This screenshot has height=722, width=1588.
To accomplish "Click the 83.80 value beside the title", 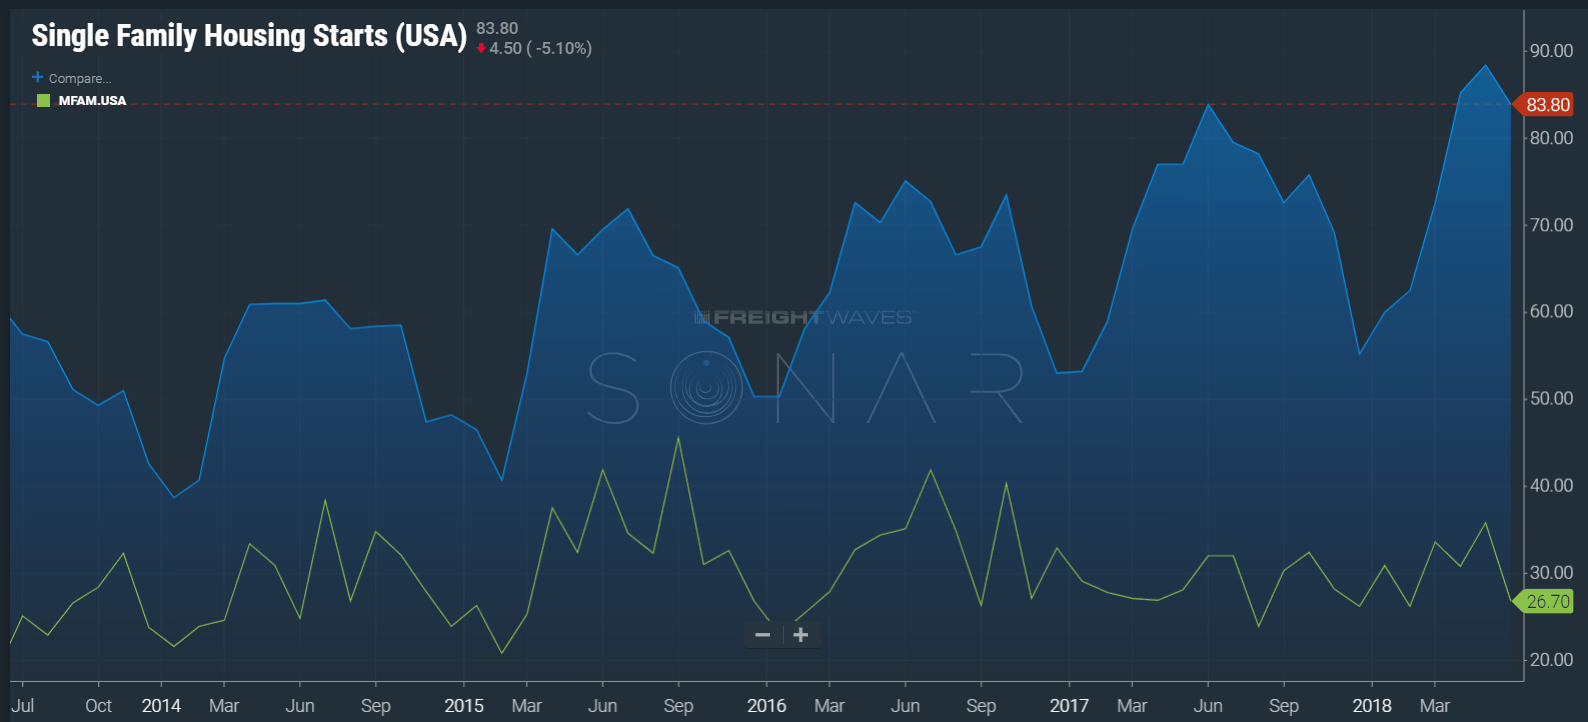I will (x=497, y=28).
